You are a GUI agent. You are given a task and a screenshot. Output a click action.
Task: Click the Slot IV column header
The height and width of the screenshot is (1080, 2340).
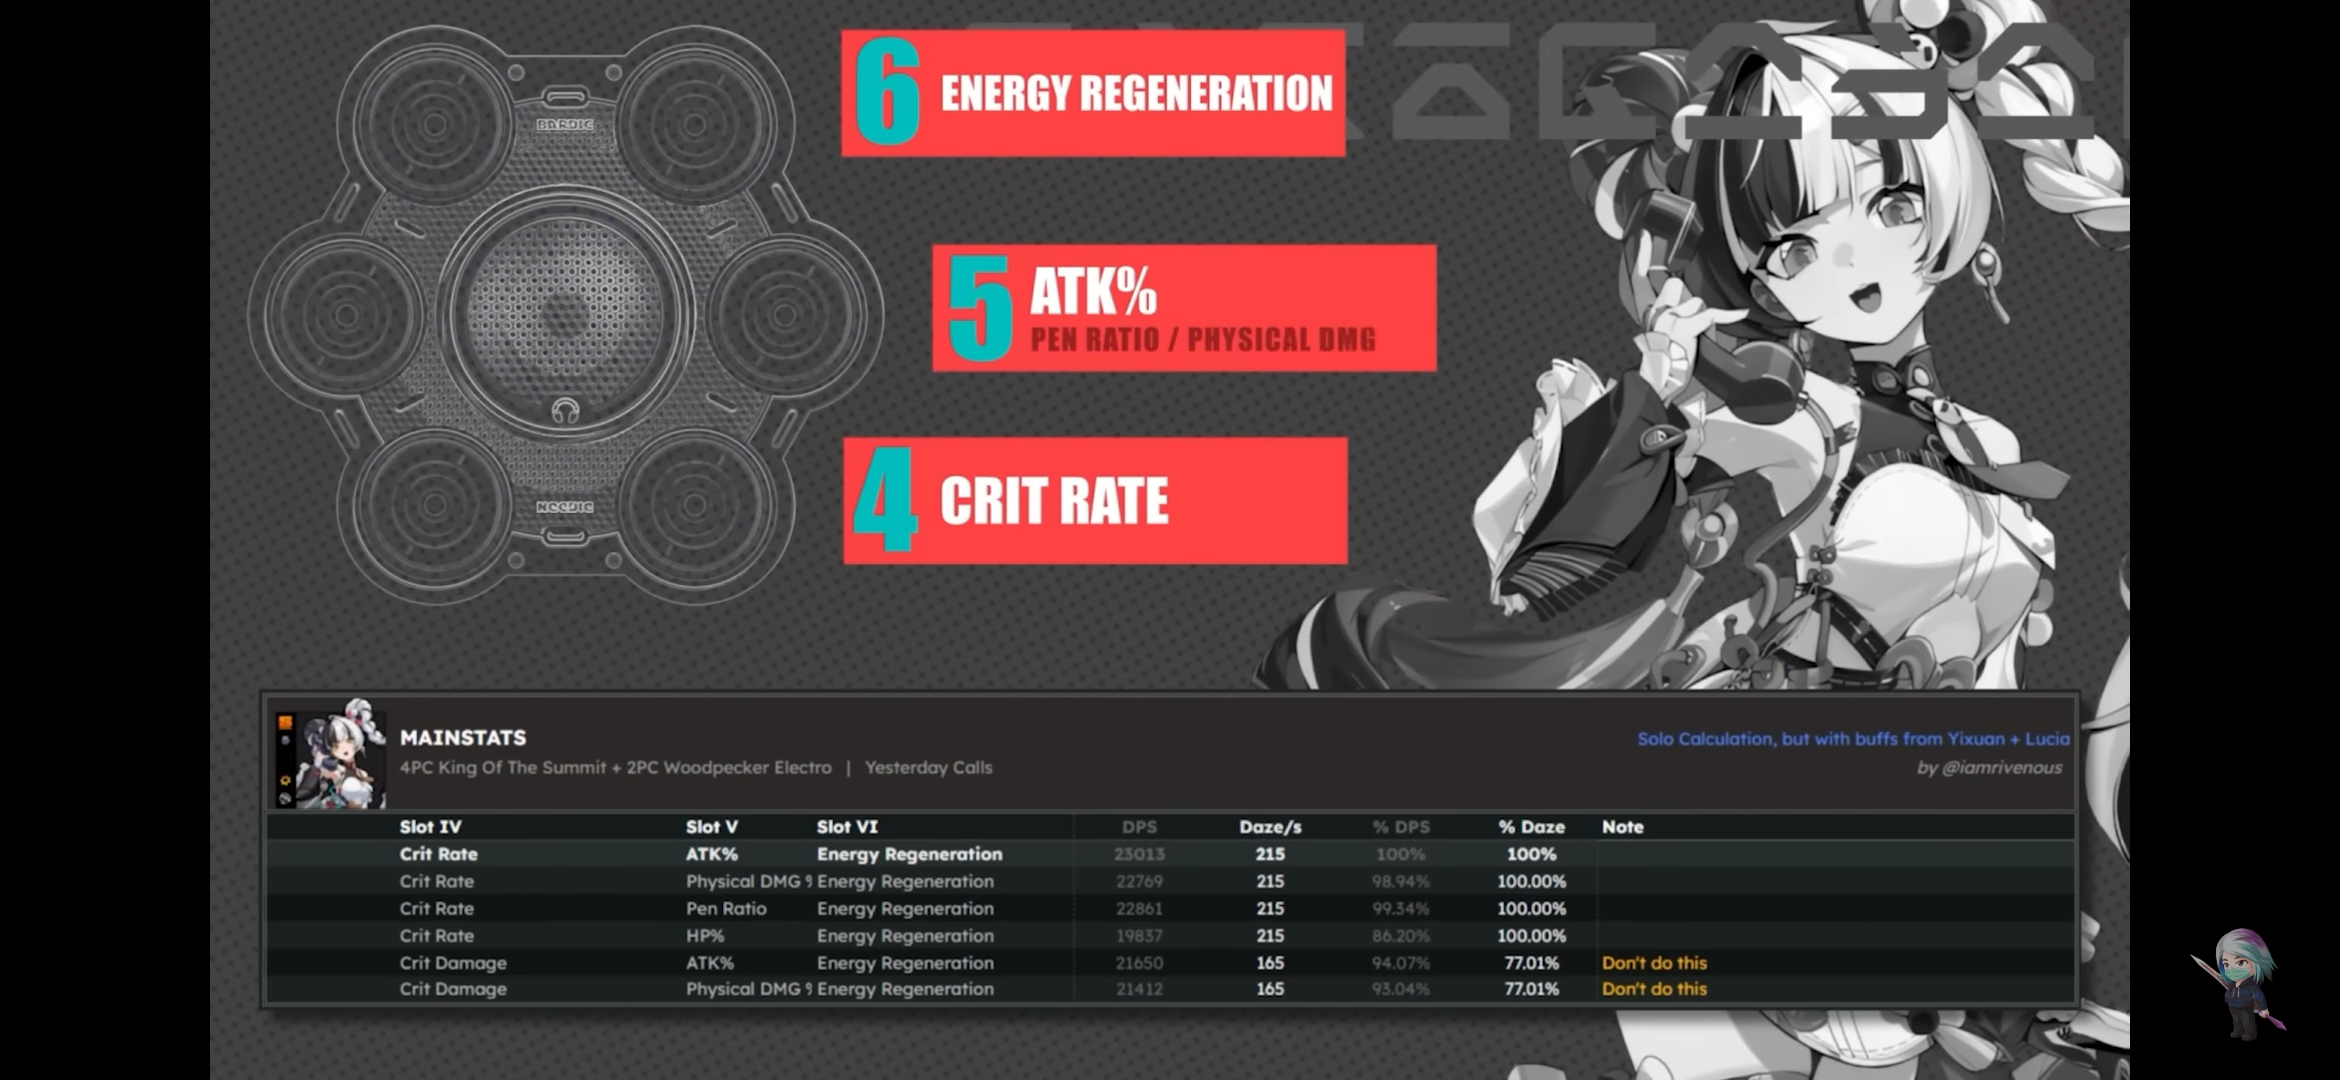click(x=430, y=827)
